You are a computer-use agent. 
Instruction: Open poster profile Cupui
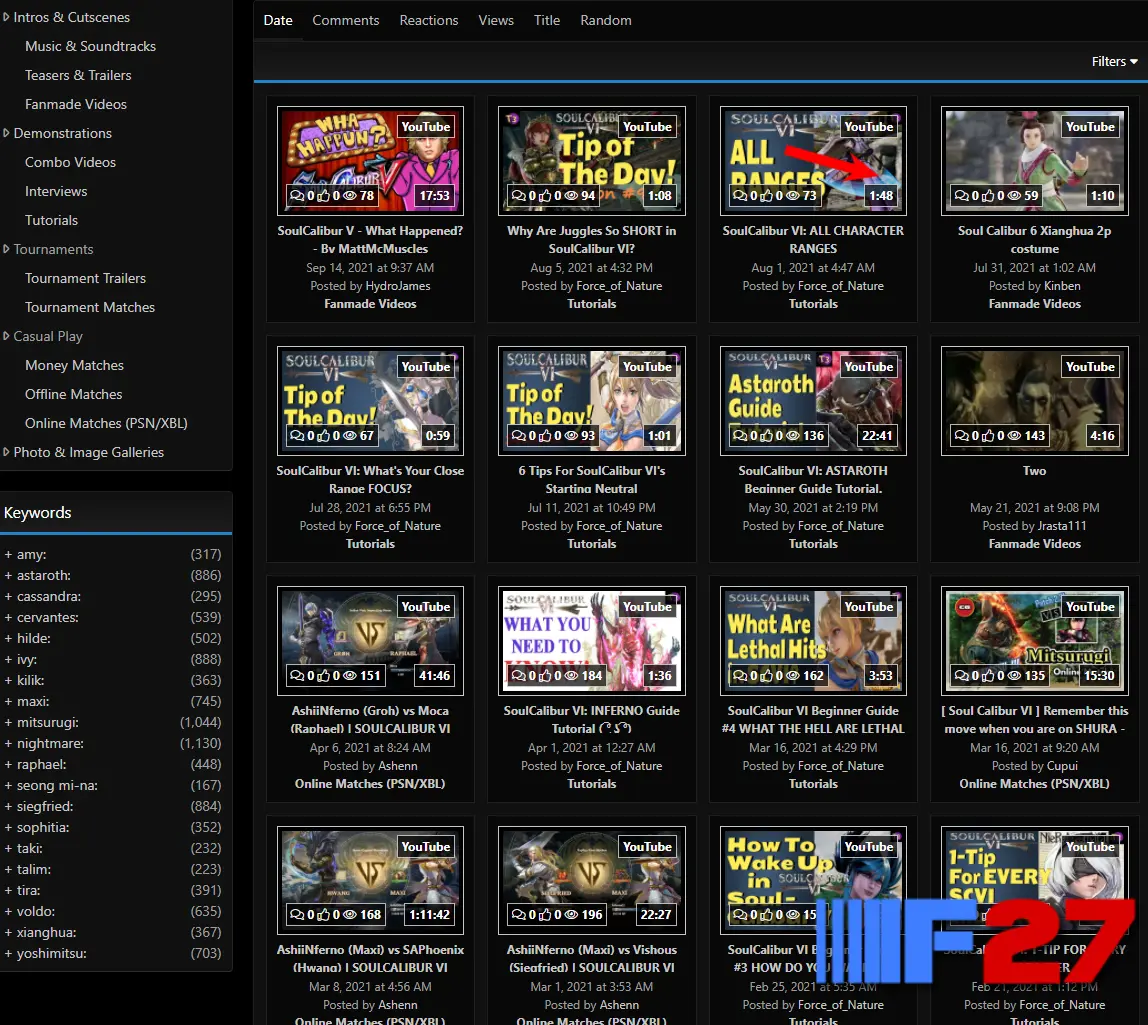pyautogui.click(x=1062, y=767)
